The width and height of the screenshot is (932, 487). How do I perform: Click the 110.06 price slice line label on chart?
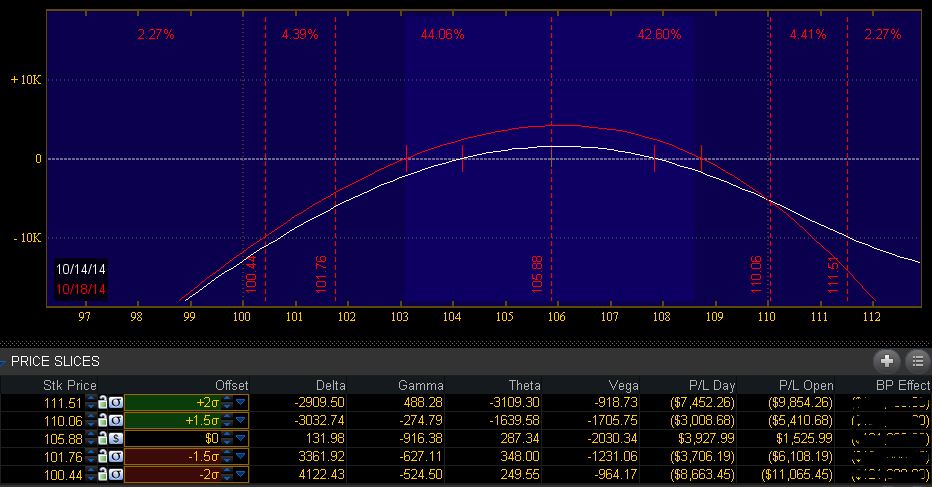tap(756, 274)
